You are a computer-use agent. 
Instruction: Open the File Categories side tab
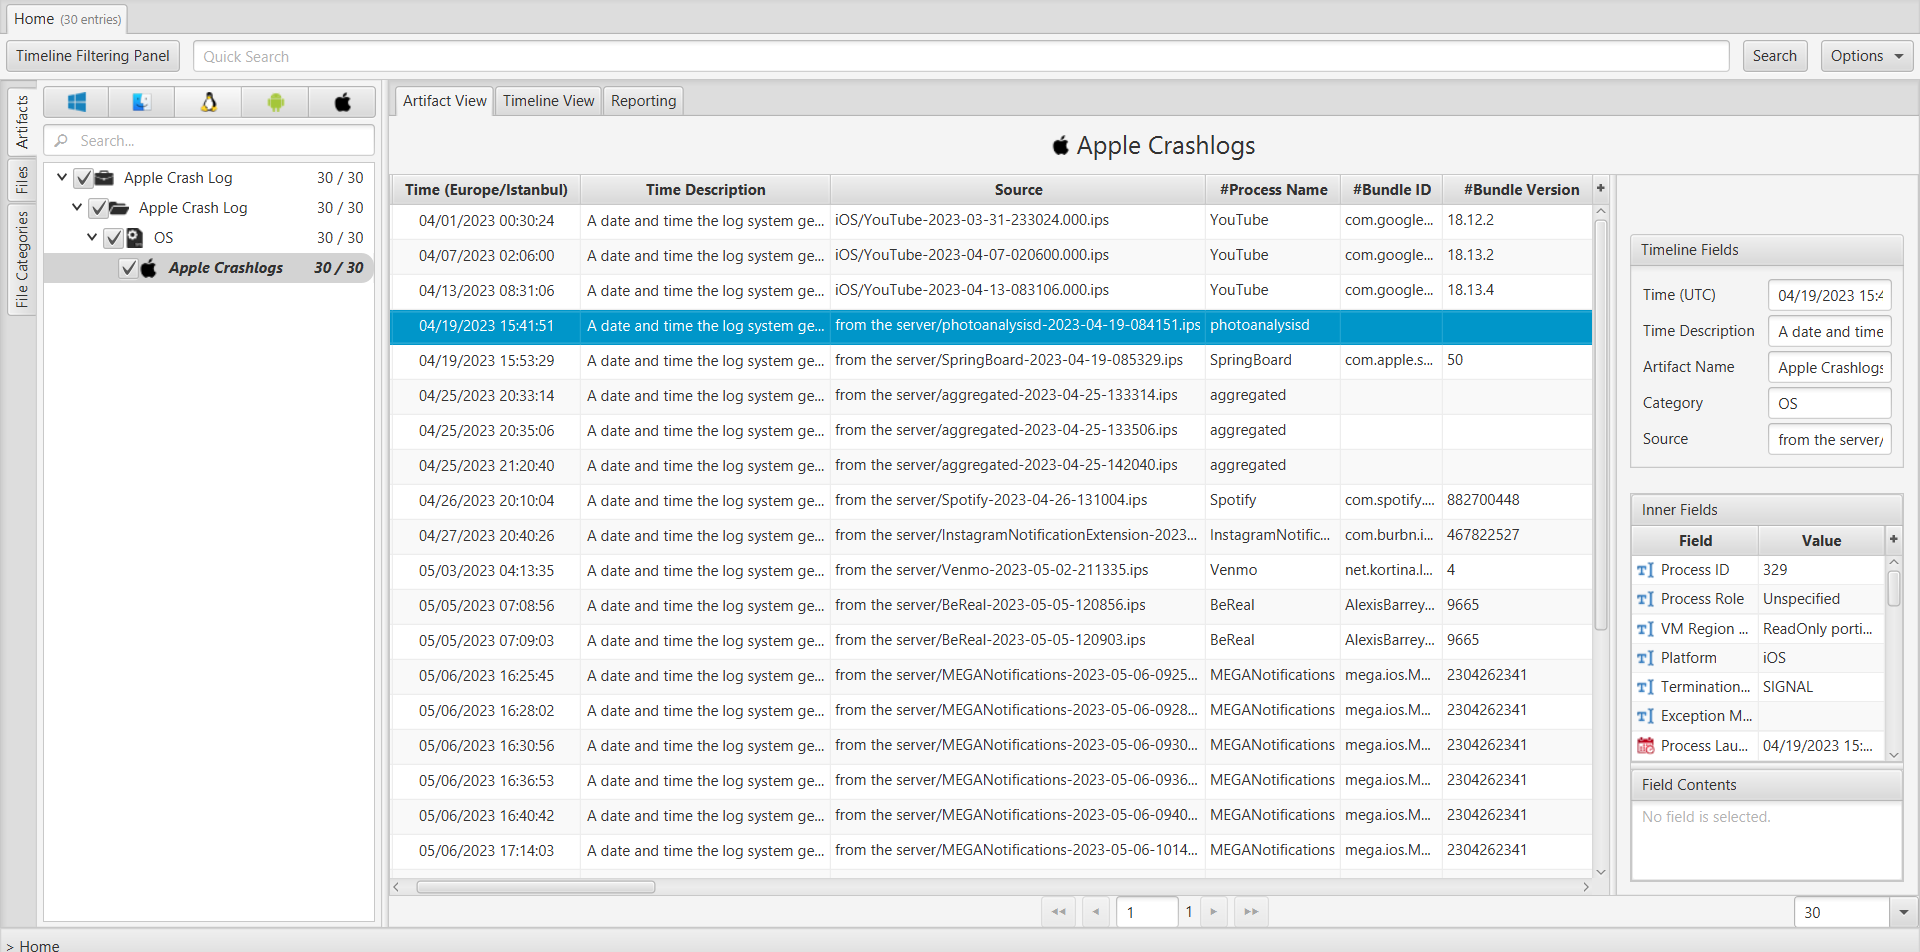tap(22, 260)
